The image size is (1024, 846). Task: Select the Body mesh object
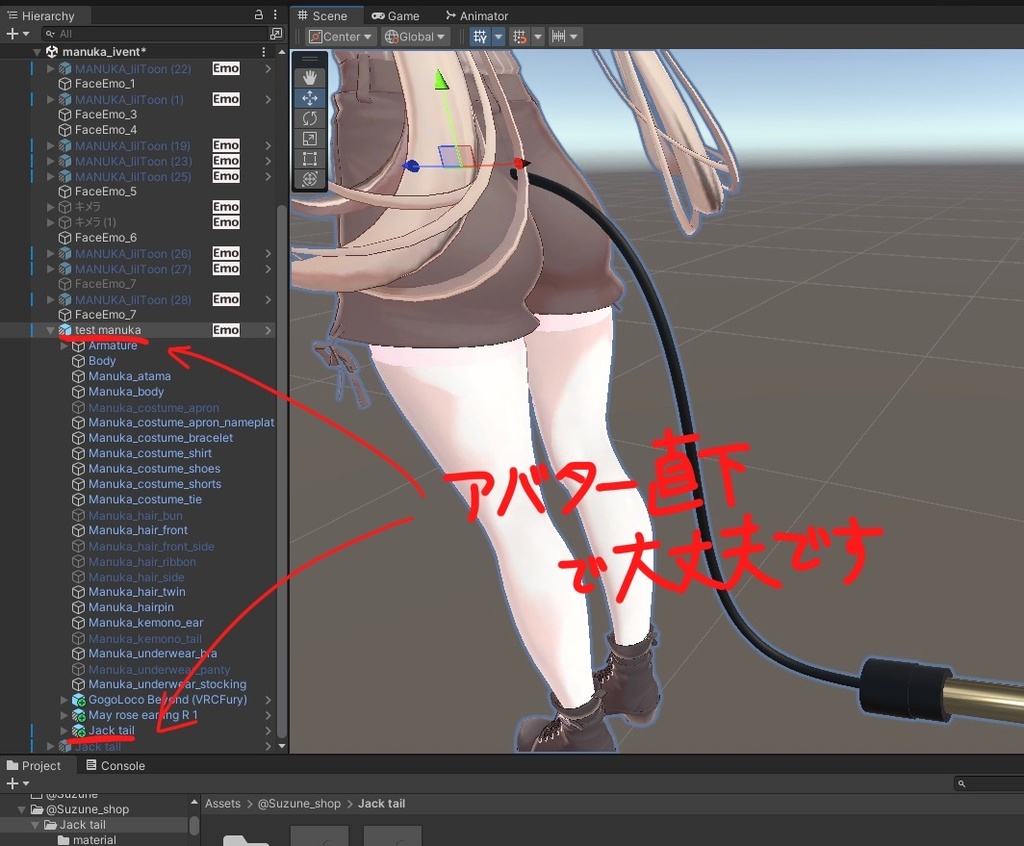pos(102,361)
